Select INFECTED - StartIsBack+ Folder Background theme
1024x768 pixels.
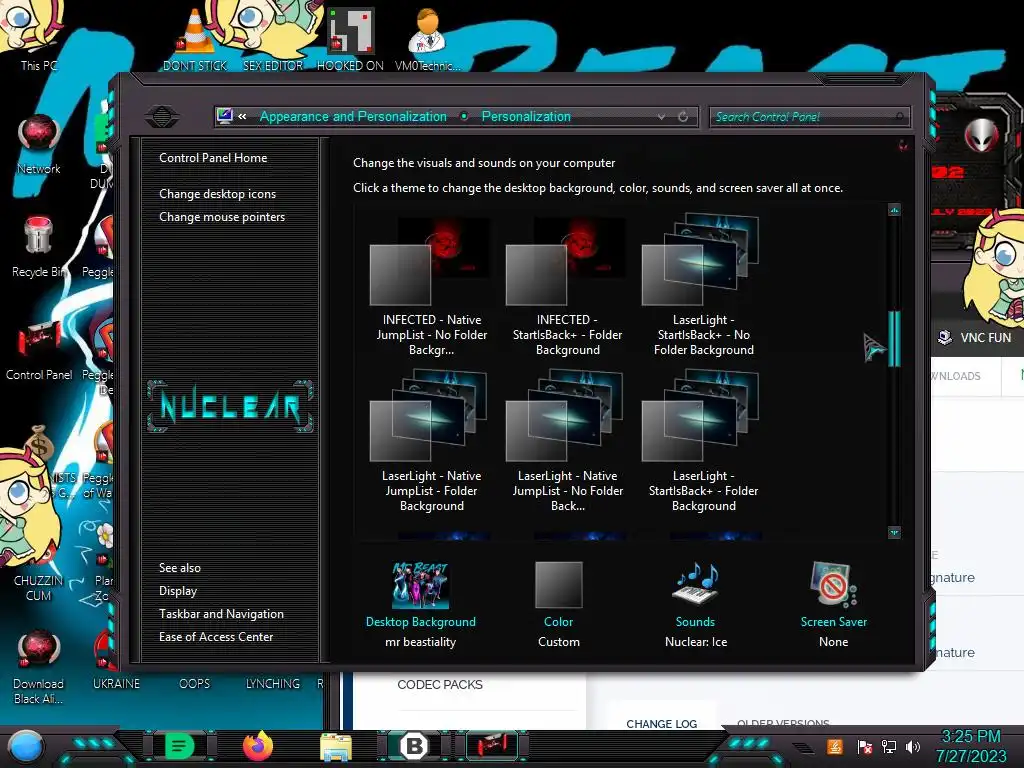click(568, 287)
